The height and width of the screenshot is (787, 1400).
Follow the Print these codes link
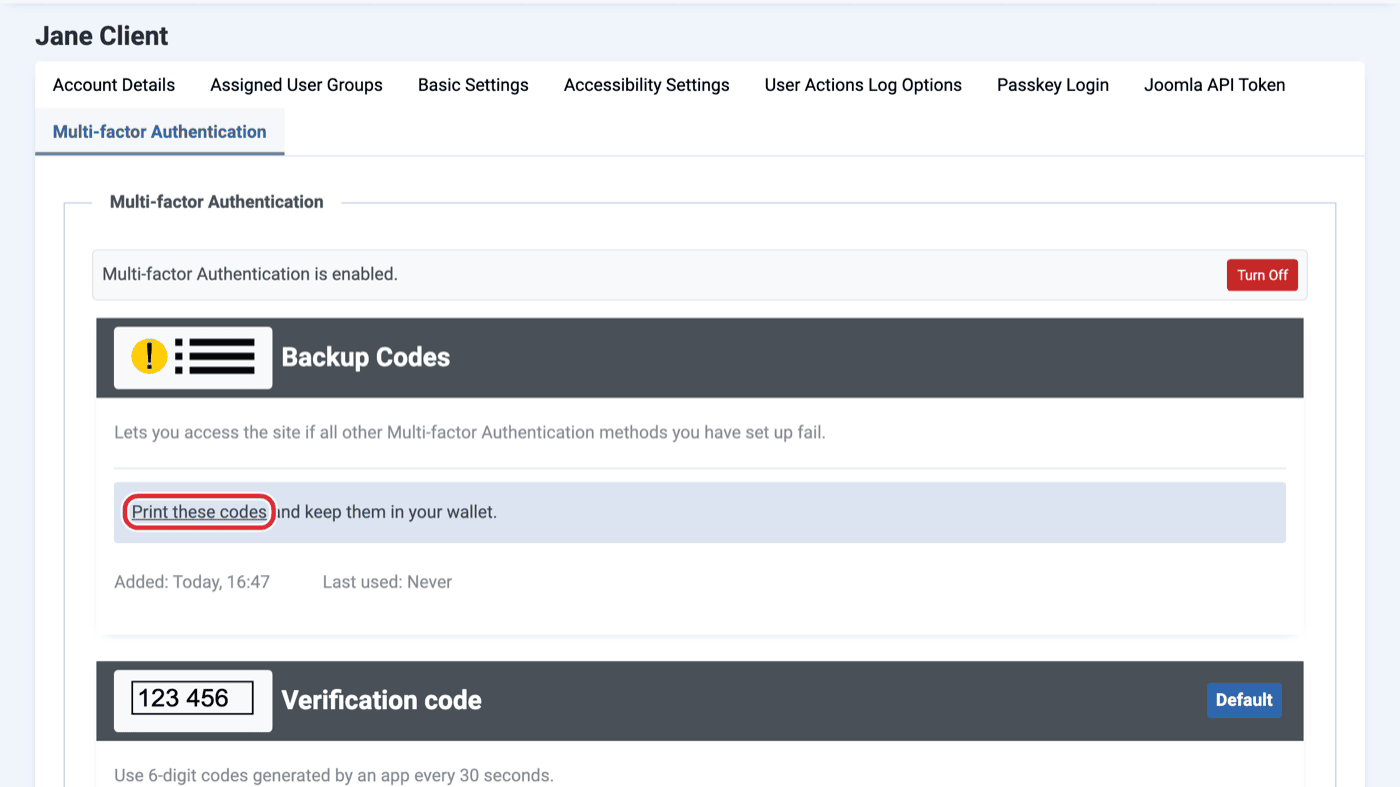[199, 512]
